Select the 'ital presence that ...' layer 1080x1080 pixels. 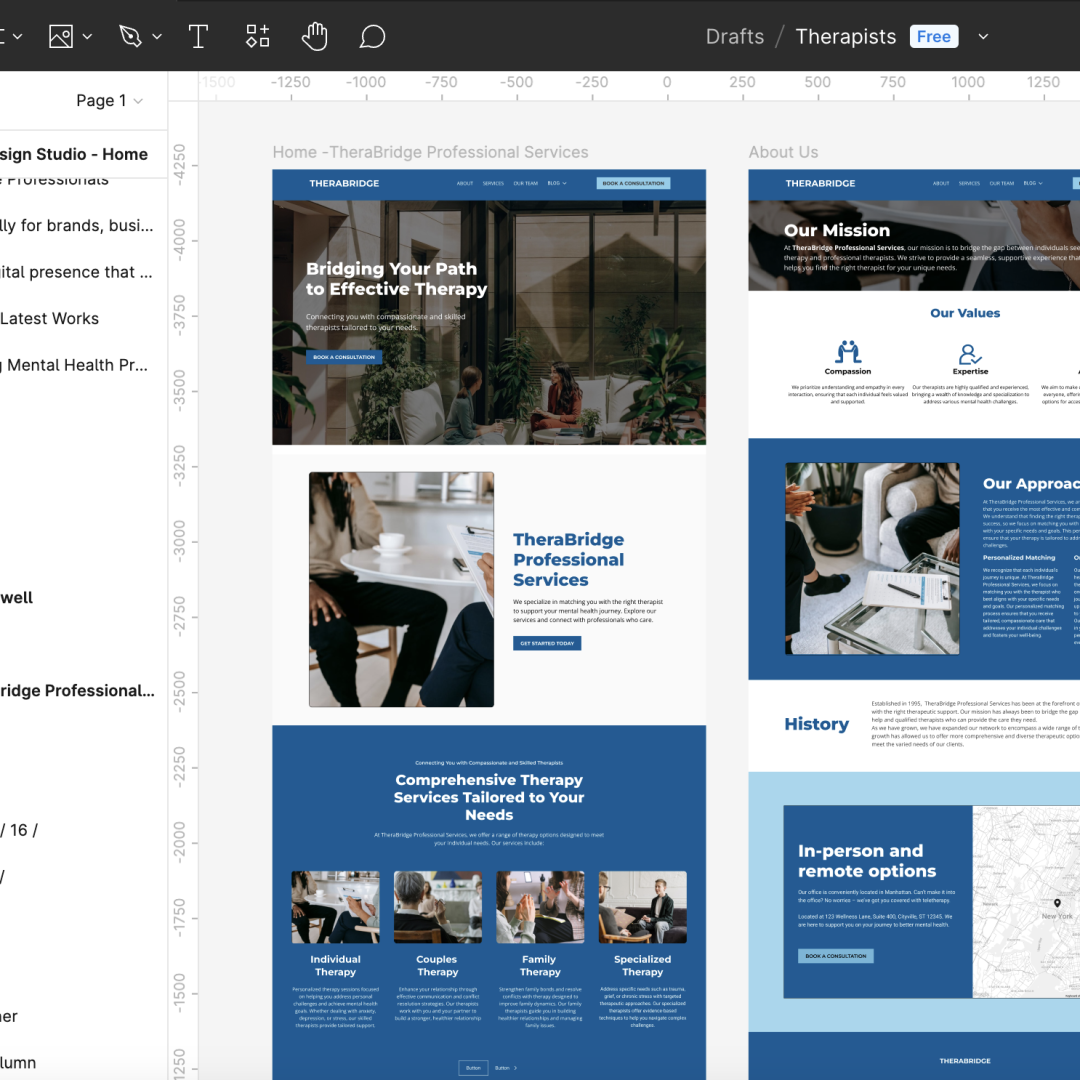[x=76, y=272]
